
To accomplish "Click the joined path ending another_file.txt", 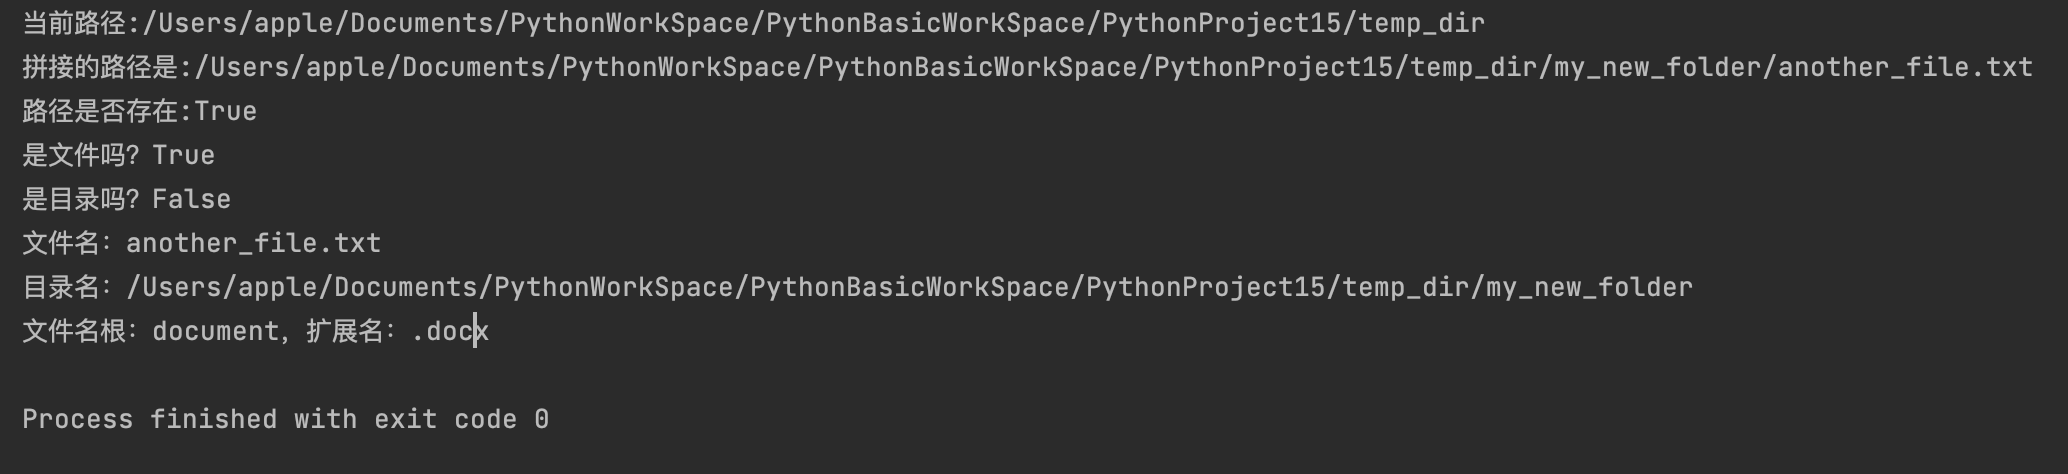I will pyautogui.click(x=1027, y=67).
